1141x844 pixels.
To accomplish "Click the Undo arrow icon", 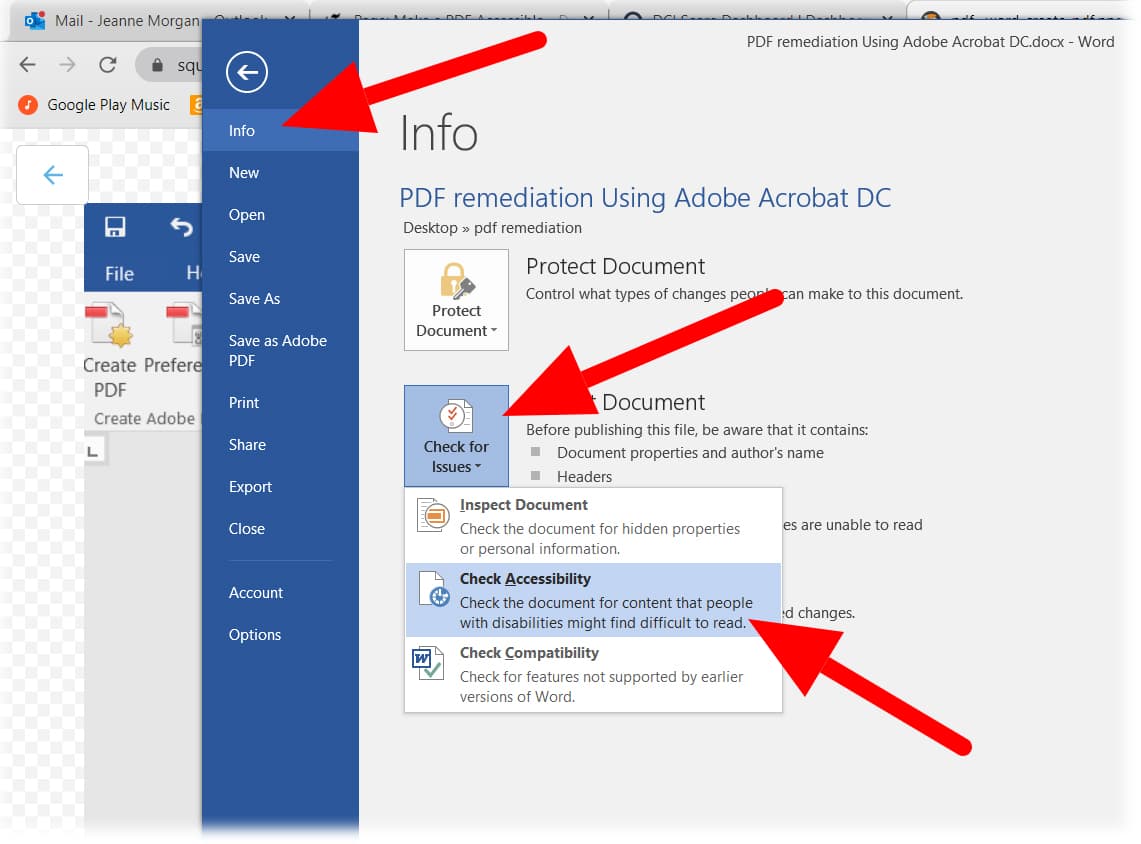I will tap(181, 228).
